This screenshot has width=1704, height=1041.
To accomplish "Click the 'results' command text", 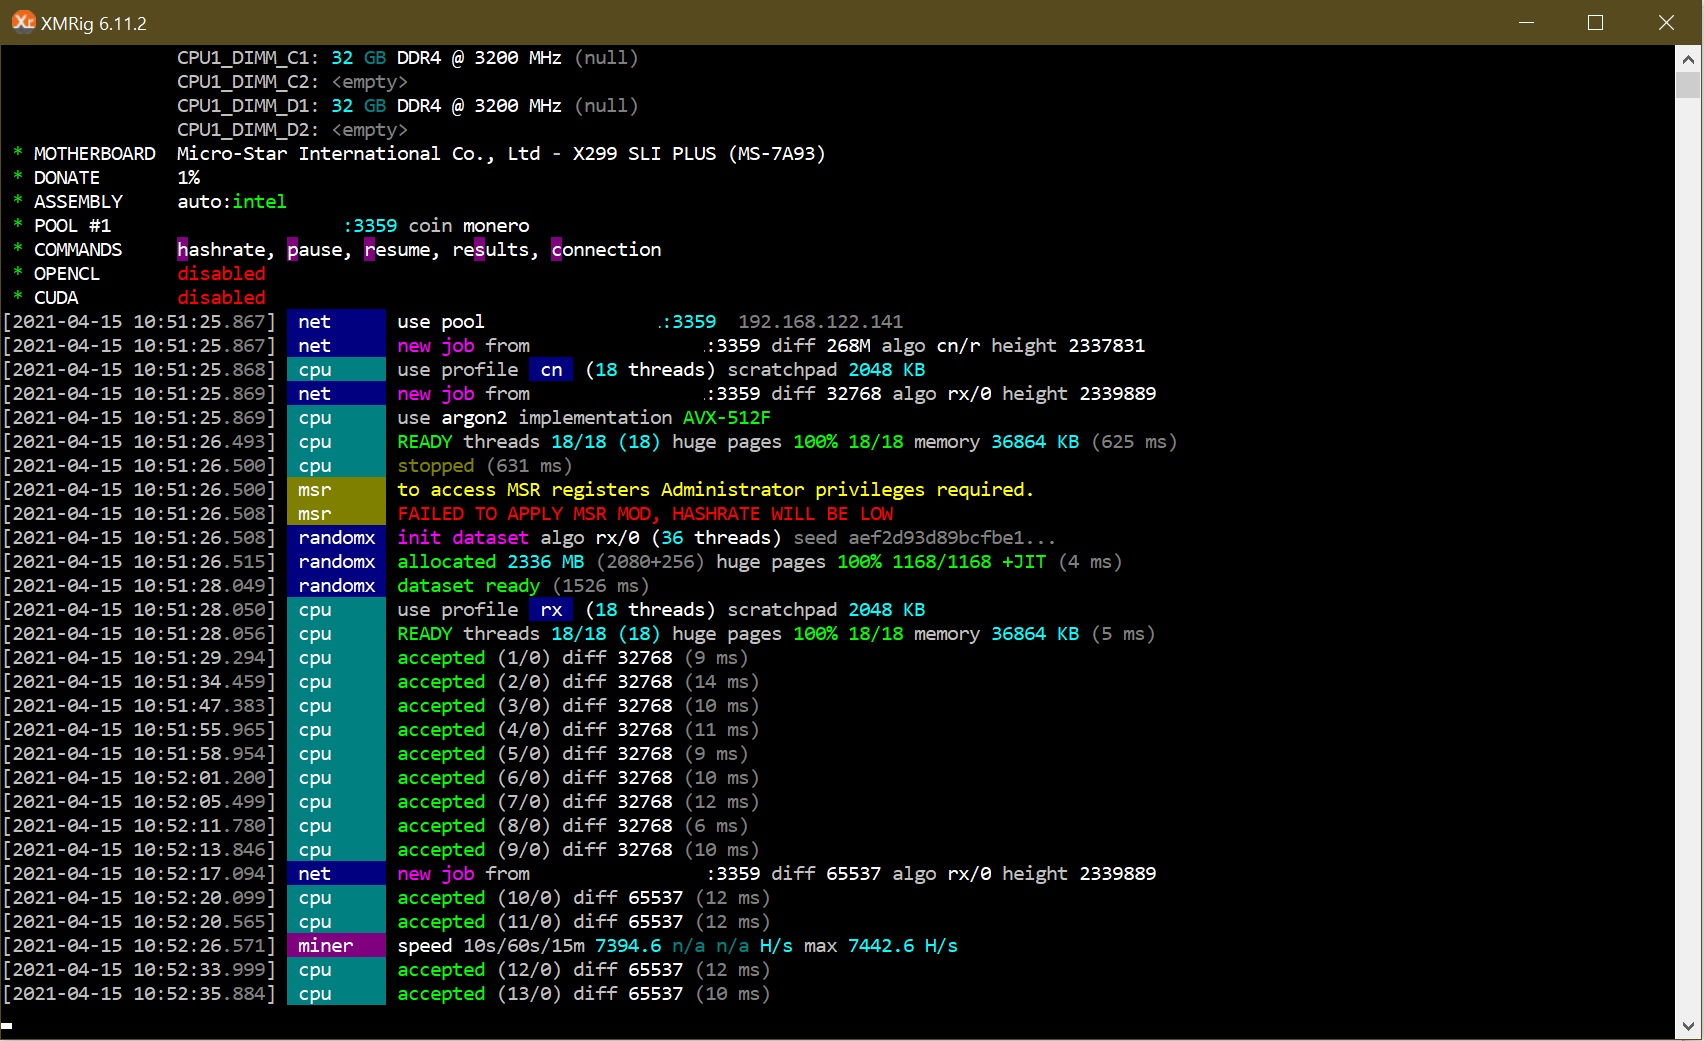I will point(490,250).
